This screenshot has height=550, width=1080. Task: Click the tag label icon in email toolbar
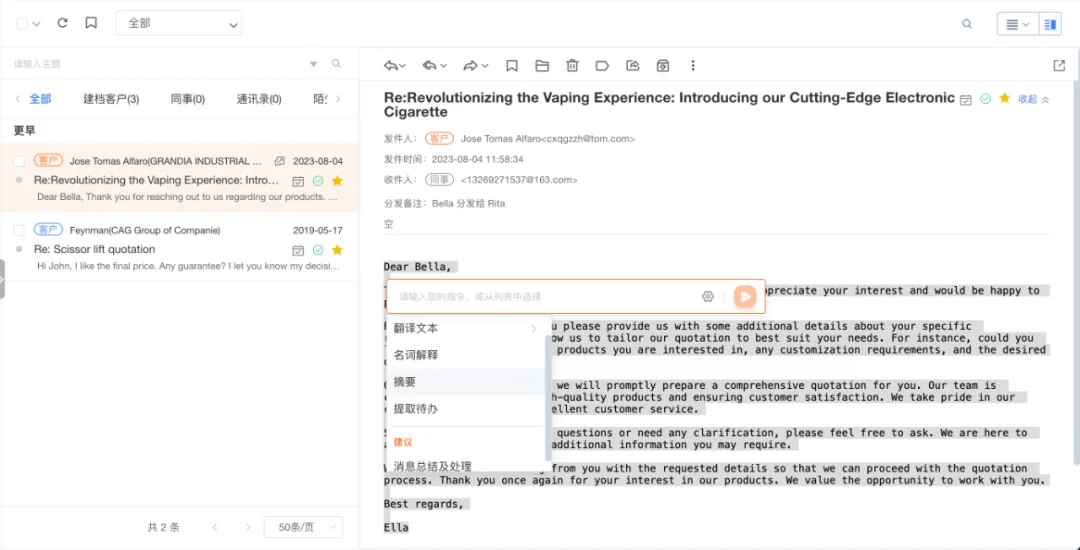(x=602, y=66)
